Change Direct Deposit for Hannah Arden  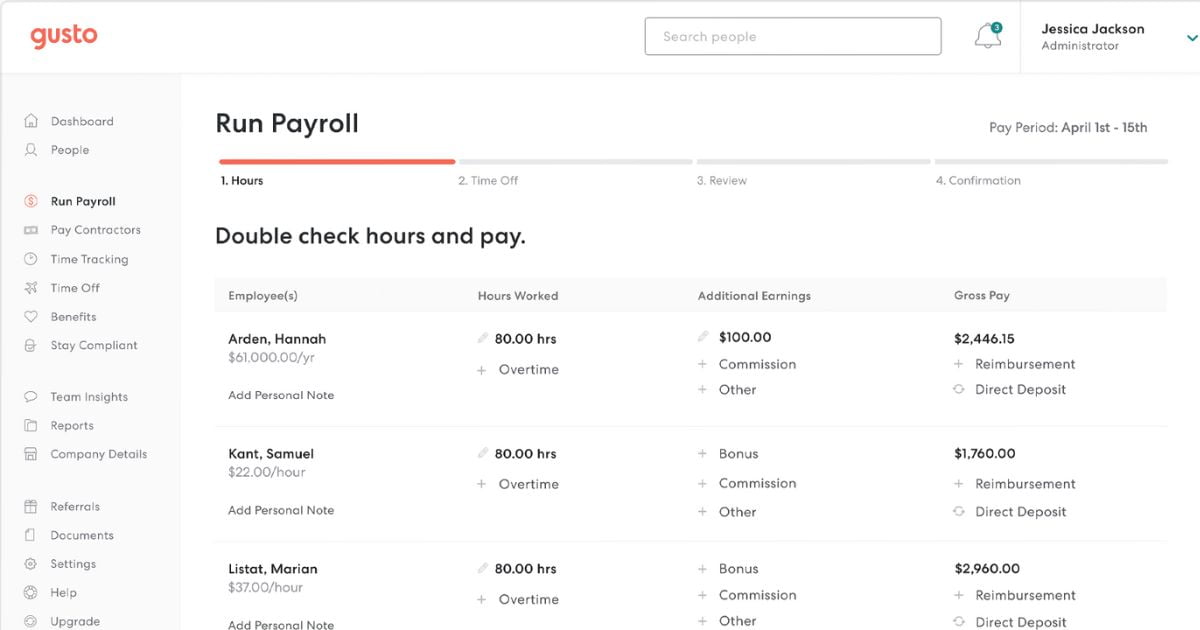click(x=1020, y=390)
